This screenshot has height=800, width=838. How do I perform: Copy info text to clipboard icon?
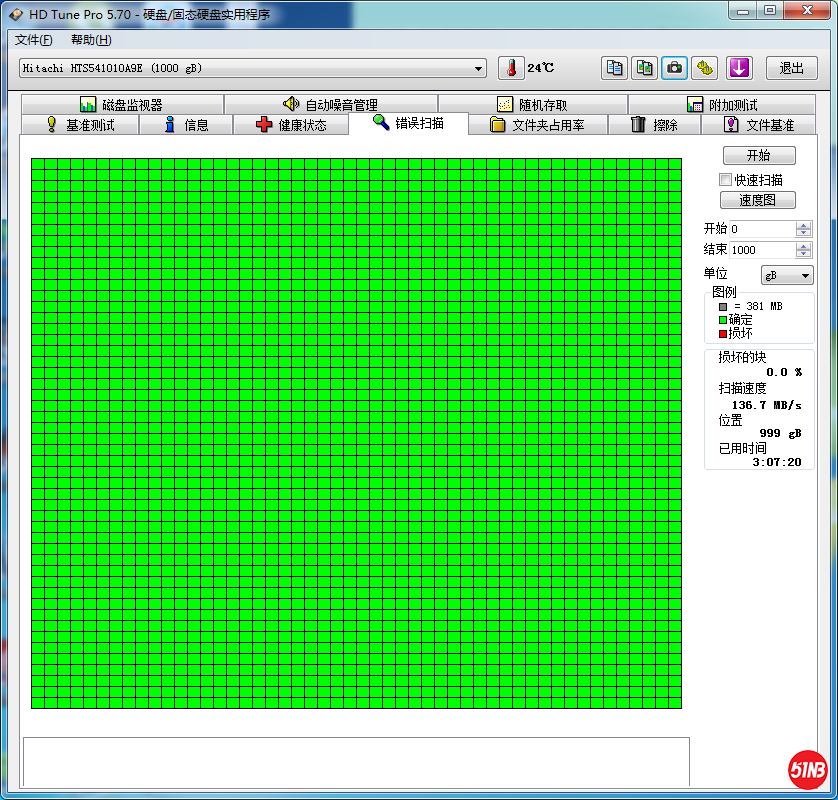[x=615, y=68]
